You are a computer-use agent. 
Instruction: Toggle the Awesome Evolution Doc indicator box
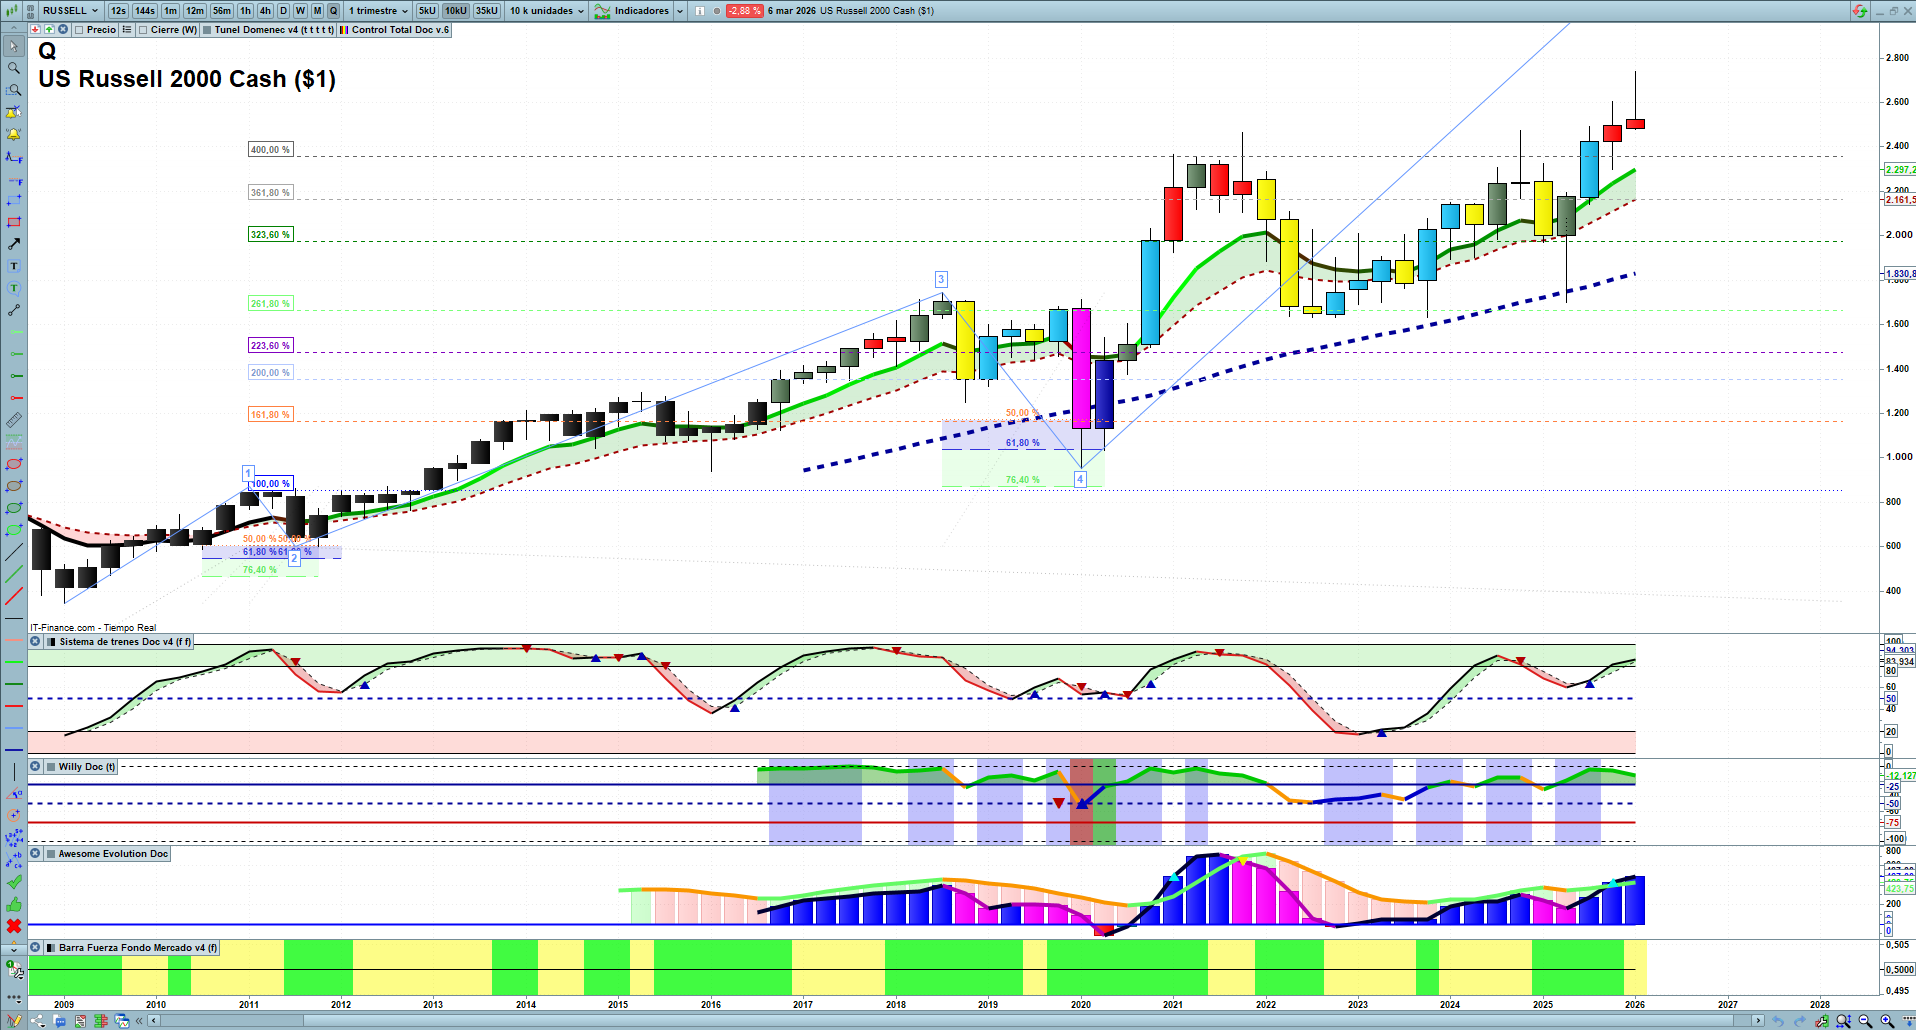[52, 854]
